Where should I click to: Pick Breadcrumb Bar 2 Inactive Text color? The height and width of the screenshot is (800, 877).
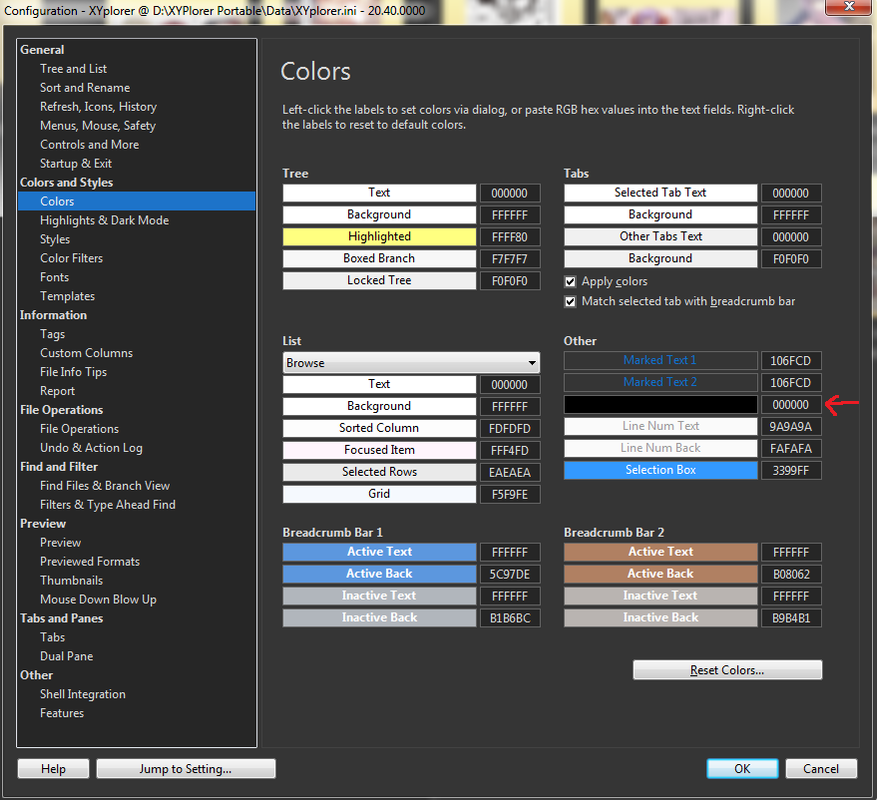[661, 596]
